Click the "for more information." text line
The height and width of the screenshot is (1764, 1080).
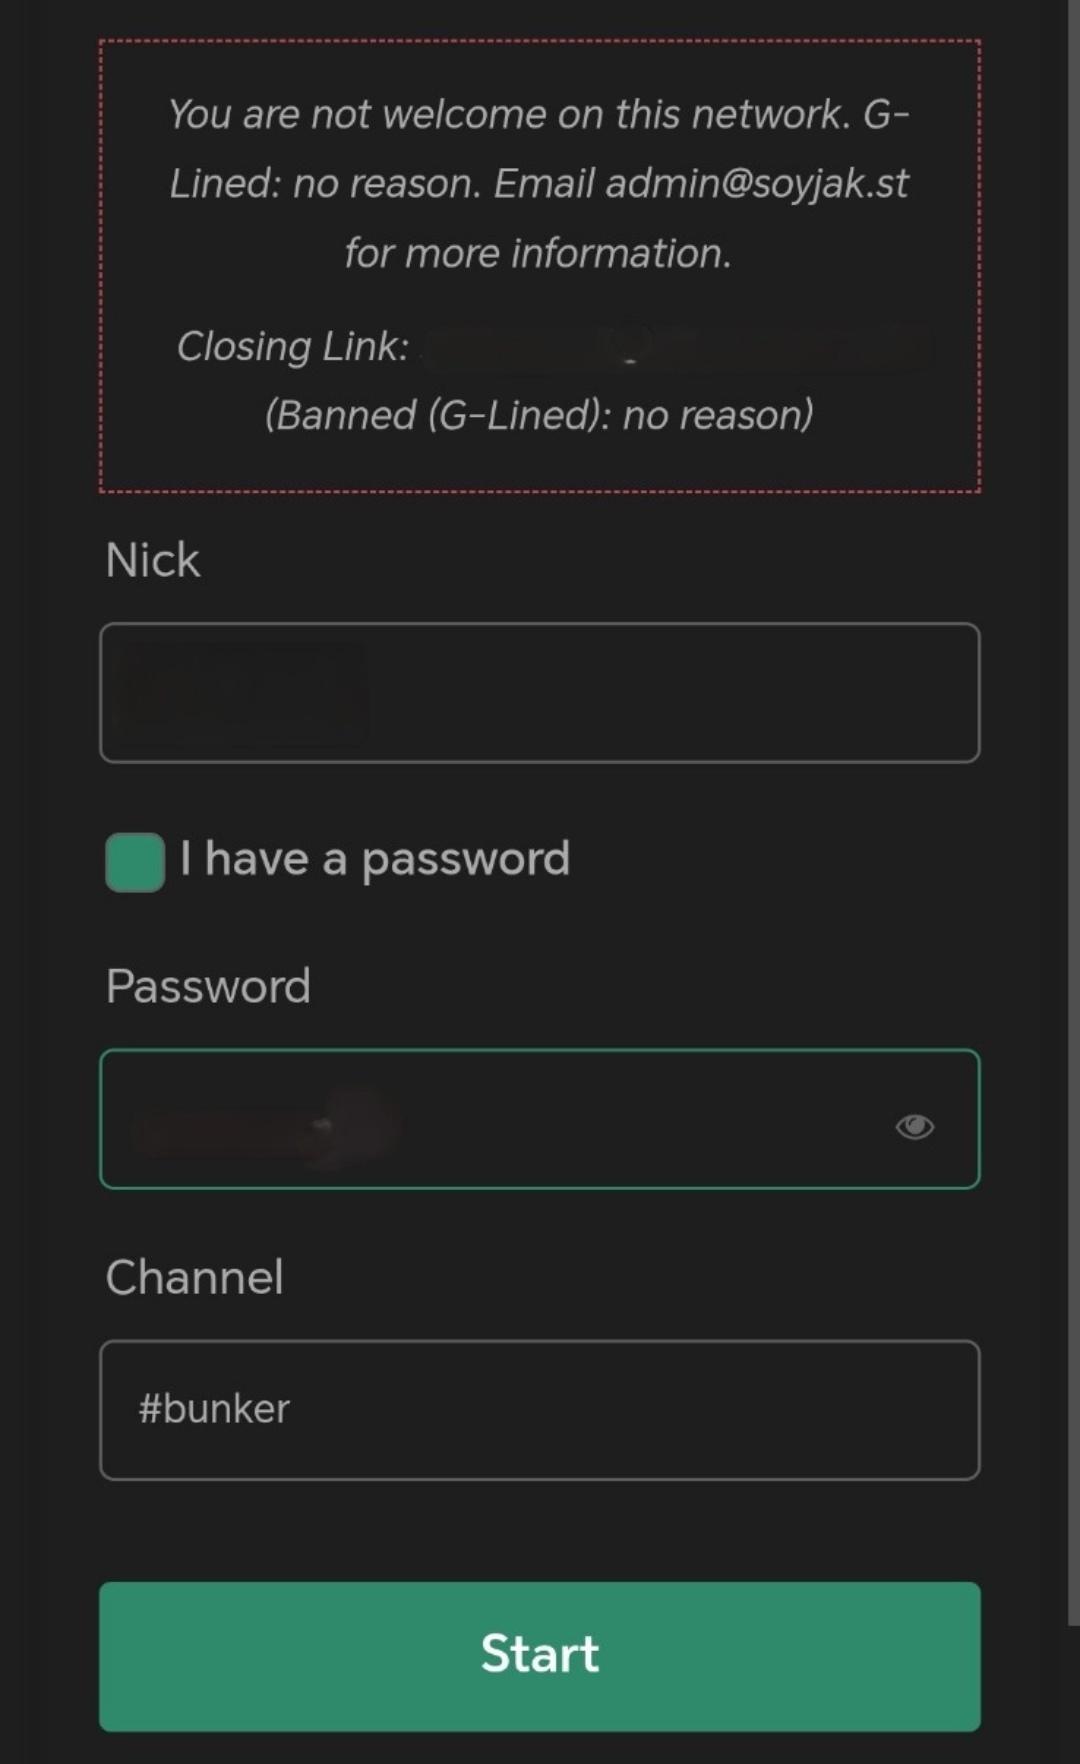[x=538, y=253]
